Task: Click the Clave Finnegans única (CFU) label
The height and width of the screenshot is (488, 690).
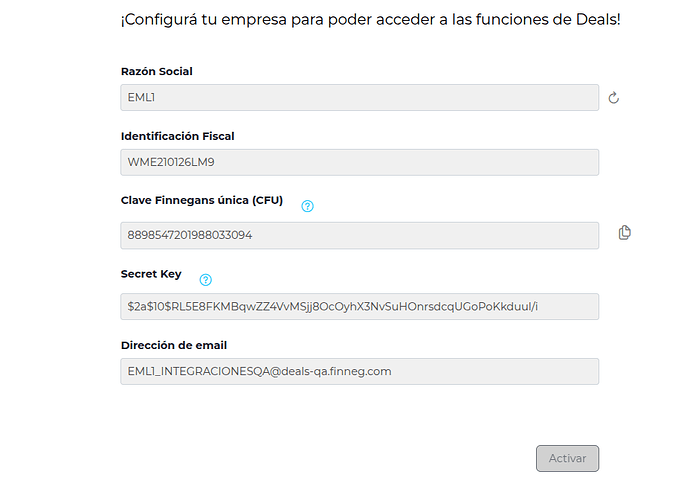Action: tap(201, 200)
